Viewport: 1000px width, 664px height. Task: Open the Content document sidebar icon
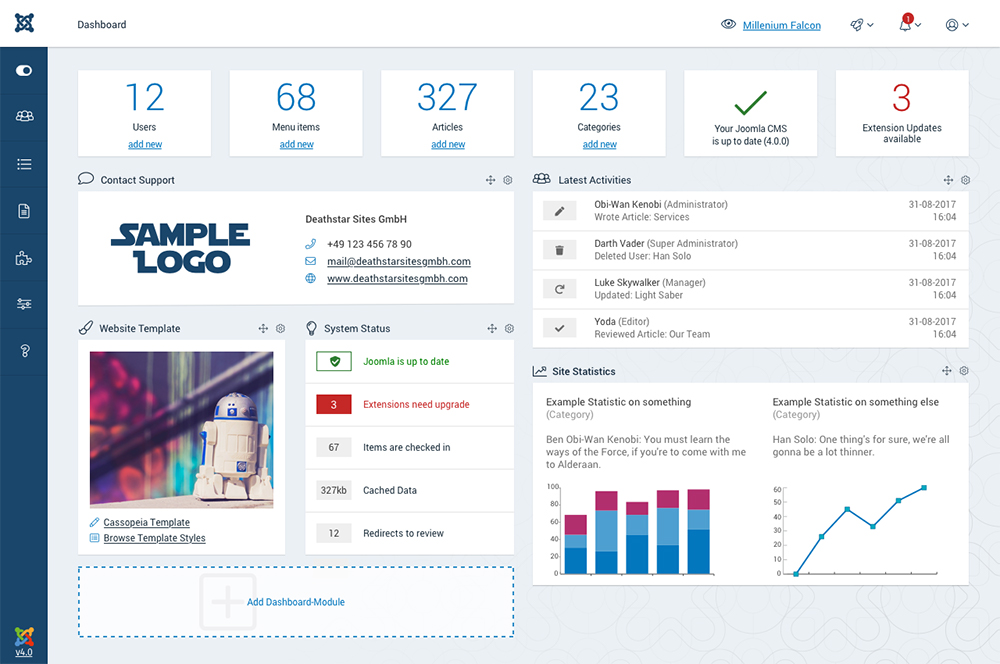[x=24, y=211]
